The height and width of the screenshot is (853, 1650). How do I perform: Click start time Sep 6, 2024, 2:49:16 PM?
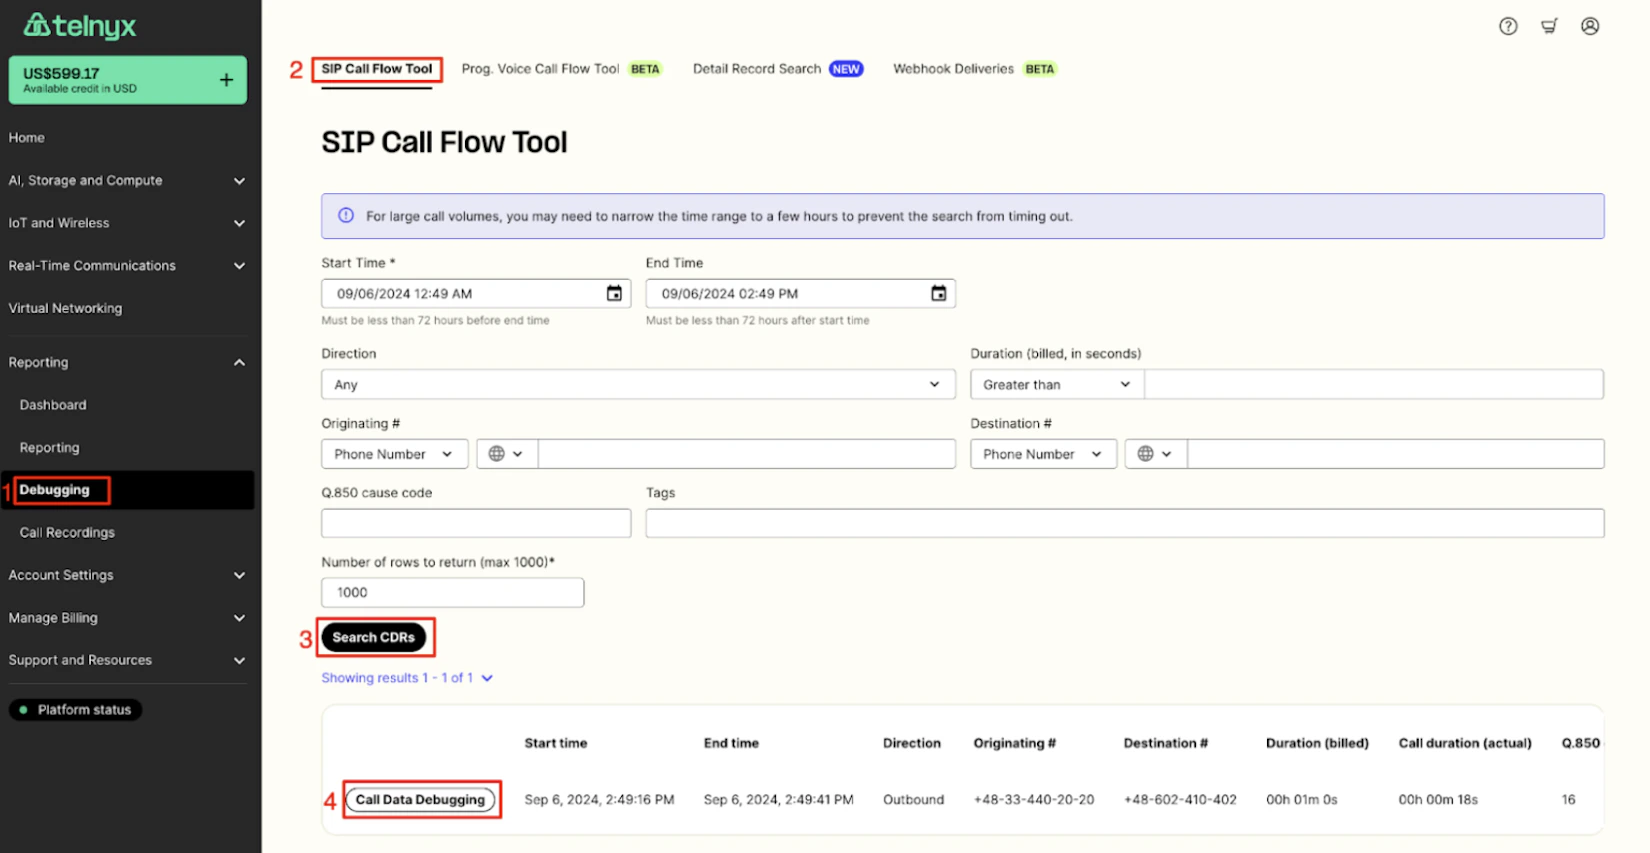point(599,800)
